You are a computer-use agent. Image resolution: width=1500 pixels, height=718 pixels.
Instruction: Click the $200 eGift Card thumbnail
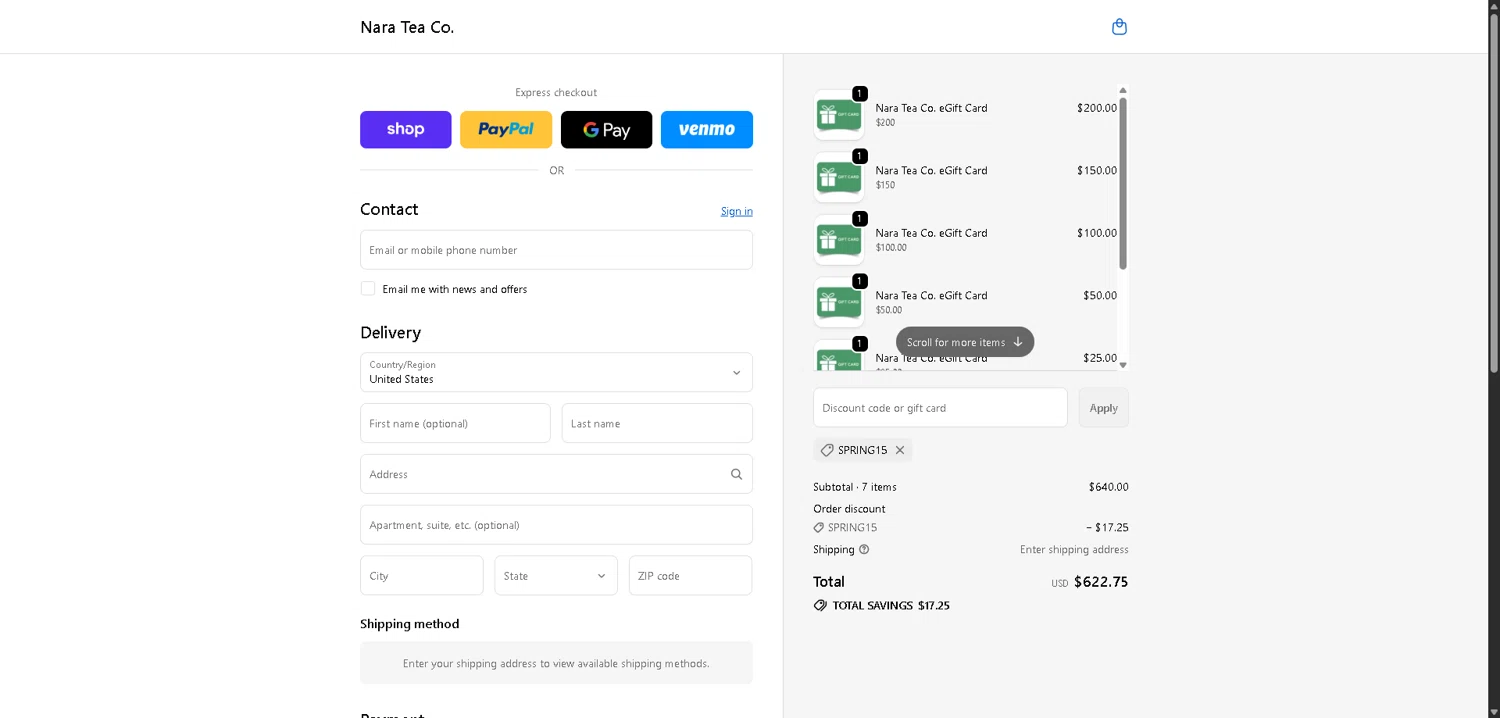pos(839,115)
